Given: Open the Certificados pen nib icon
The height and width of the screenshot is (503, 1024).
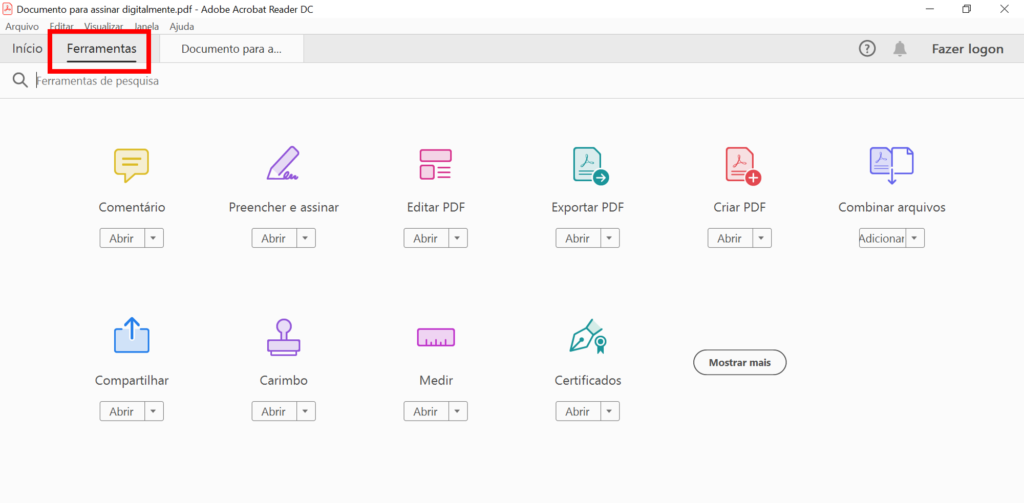Looking at the screenshot, I should pos(588,337).
